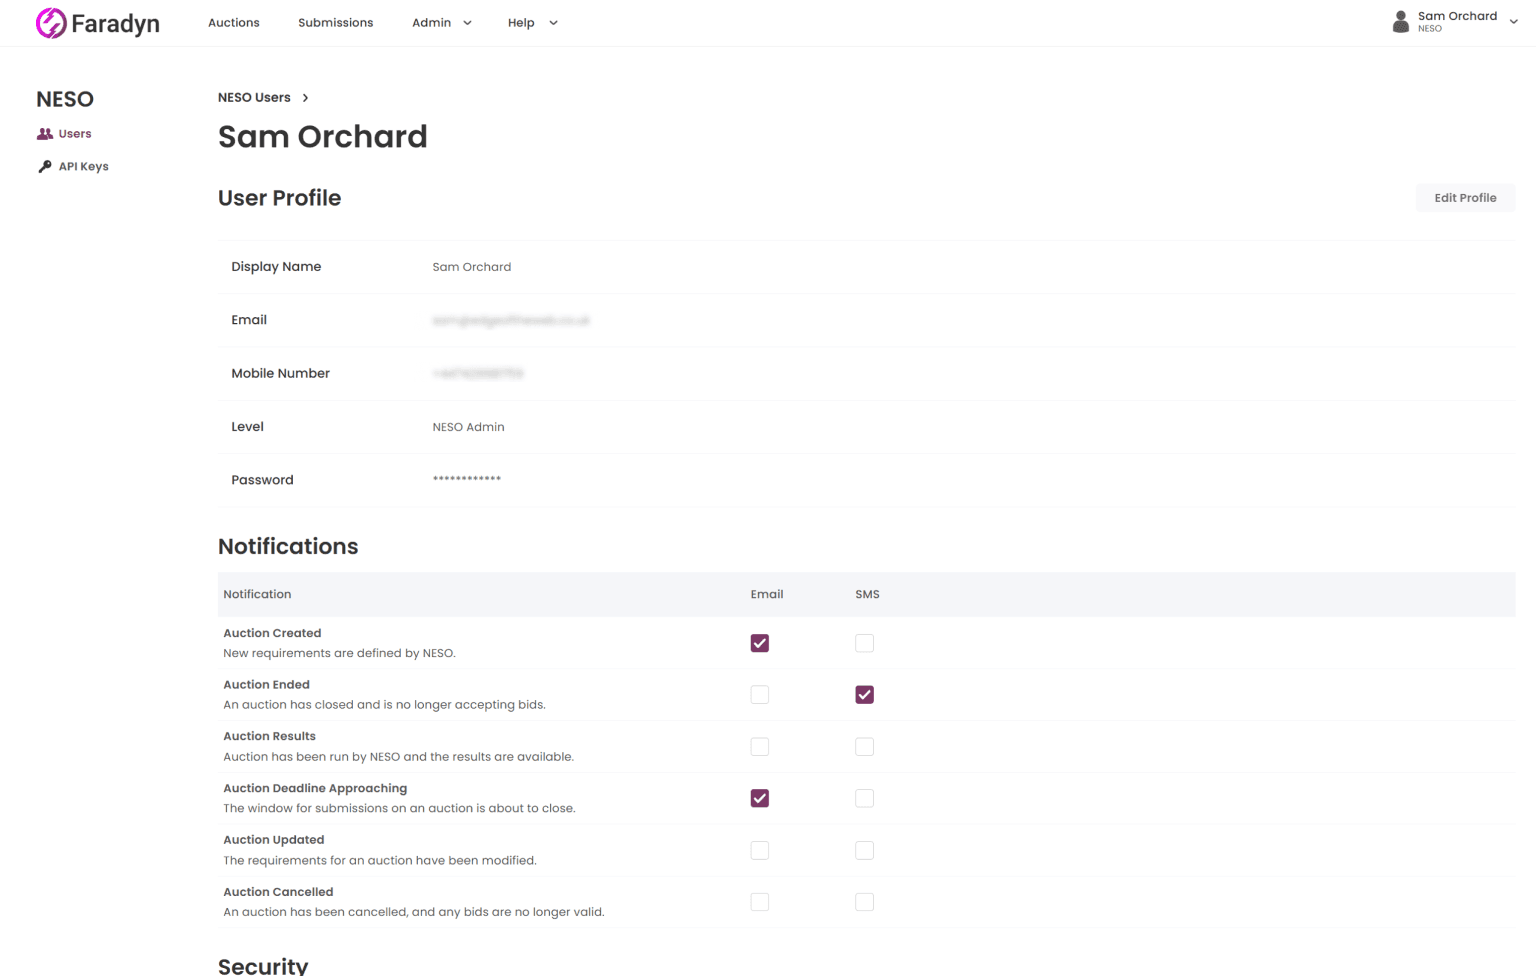The image size is (1536, 976).
Task: Enable SMS for Auction Created
Action: 864,643
